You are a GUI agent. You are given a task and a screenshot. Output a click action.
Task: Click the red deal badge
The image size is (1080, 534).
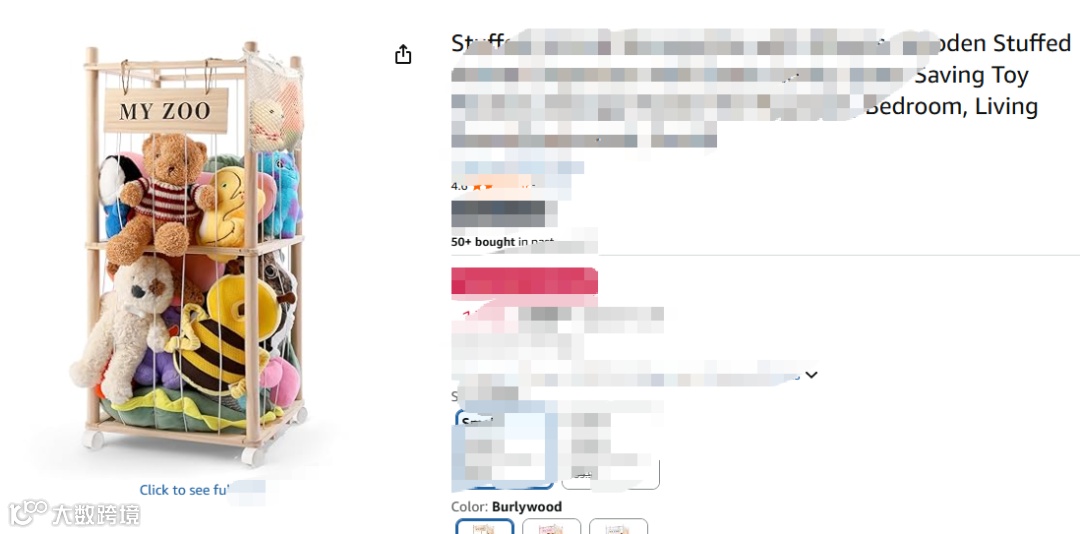pos(524,282)
